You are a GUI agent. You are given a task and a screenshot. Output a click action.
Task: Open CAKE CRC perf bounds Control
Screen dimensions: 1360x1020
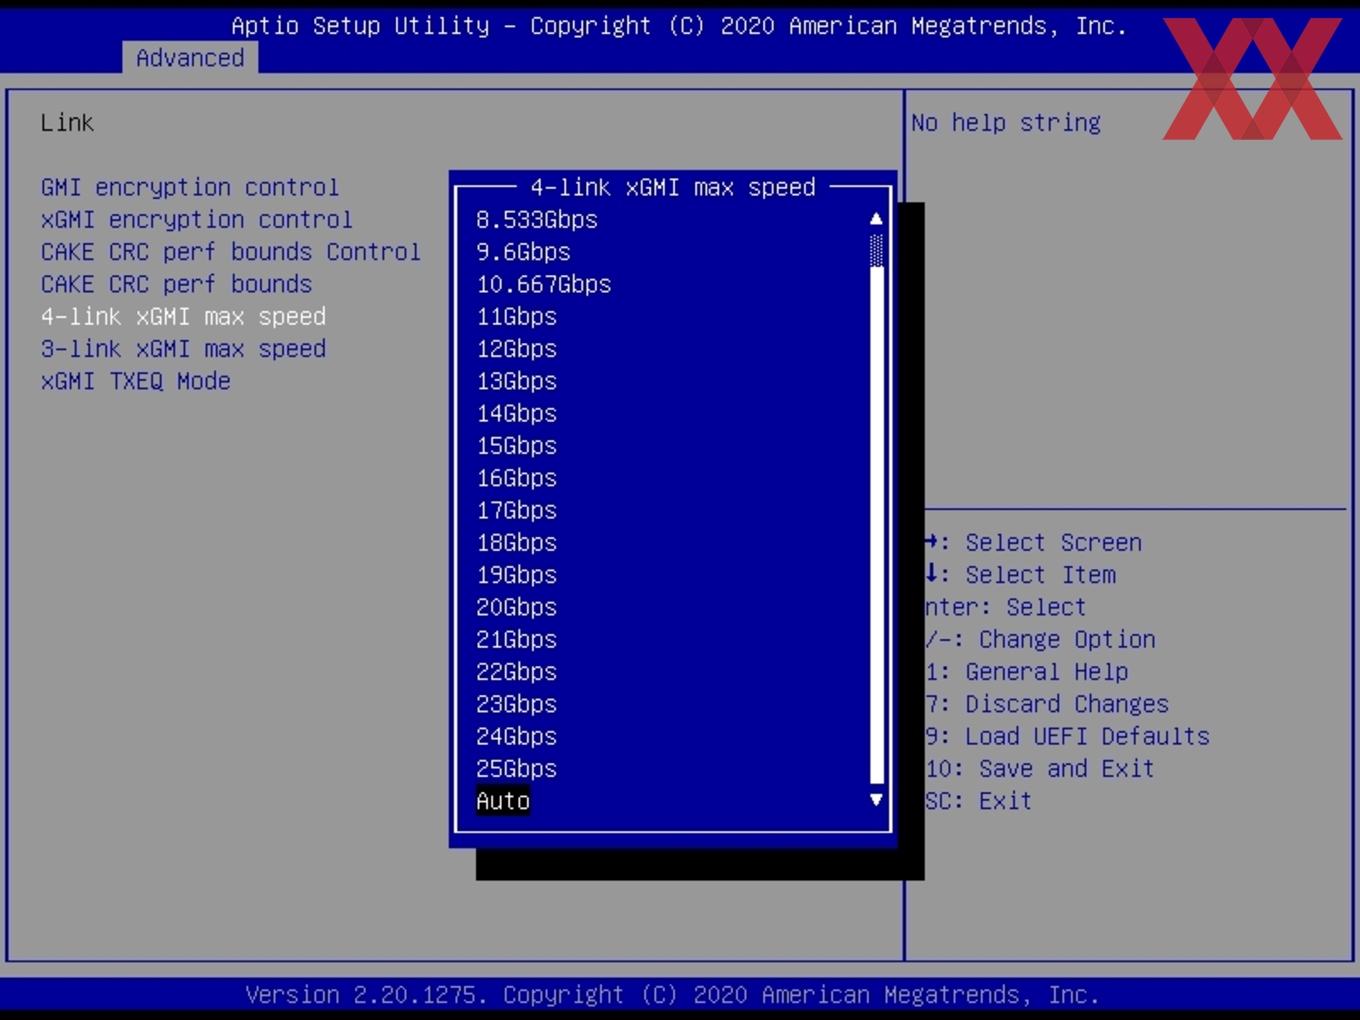coord(231,252)
